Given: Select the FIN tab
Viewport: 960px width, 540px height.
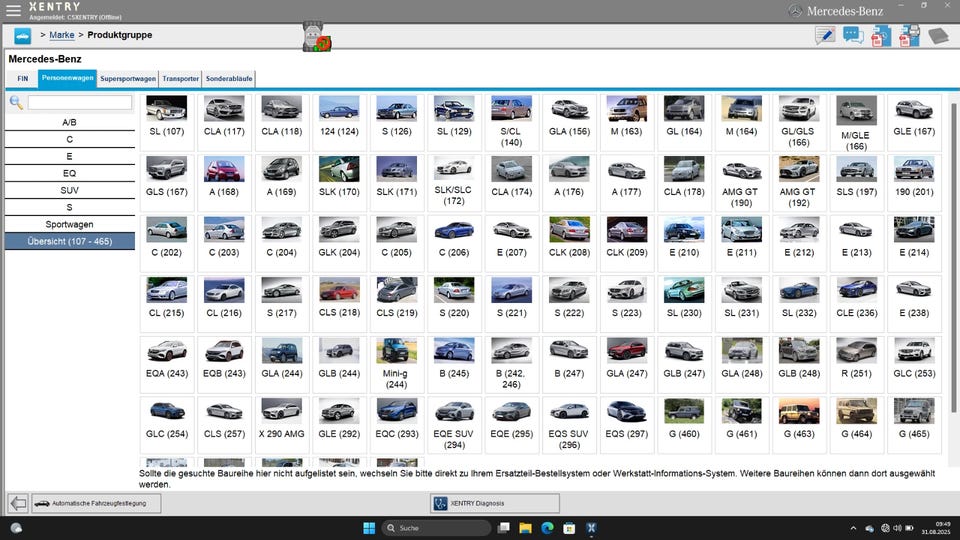Looking at the screenshot, I should [x=23, y=79].
